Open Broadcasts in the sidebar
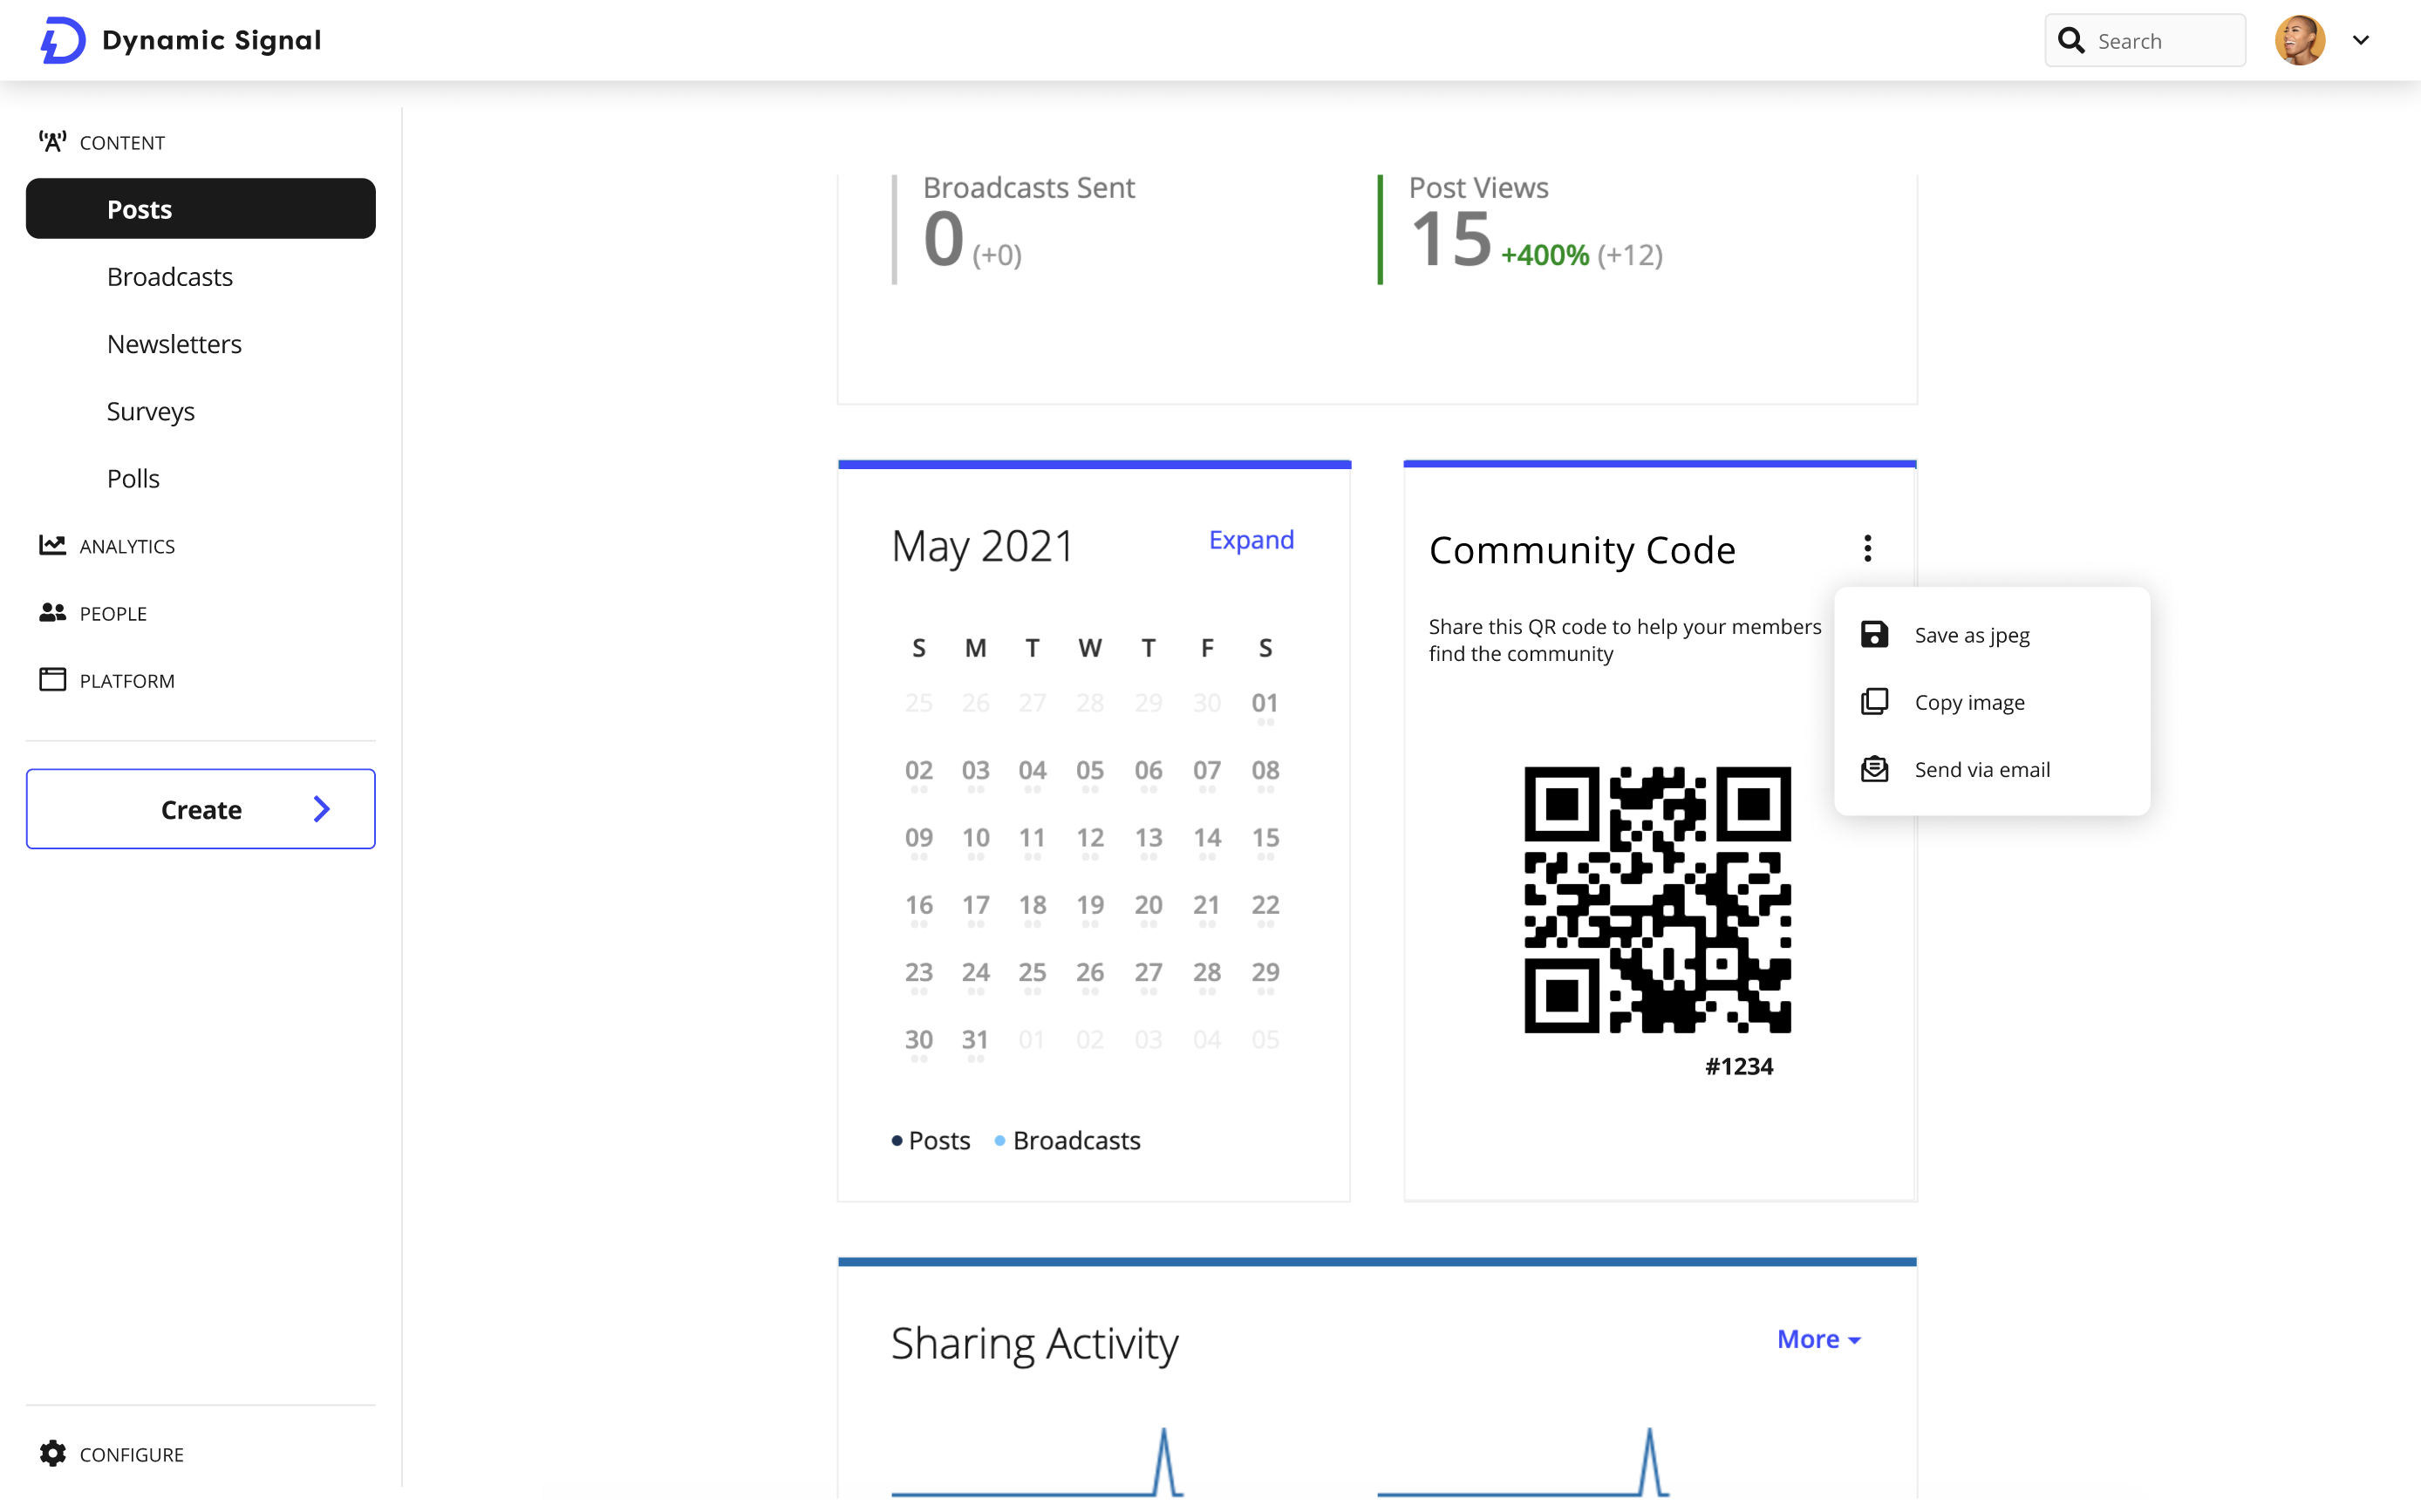Screen dimensions: 2421x1512 click(170, 277)
